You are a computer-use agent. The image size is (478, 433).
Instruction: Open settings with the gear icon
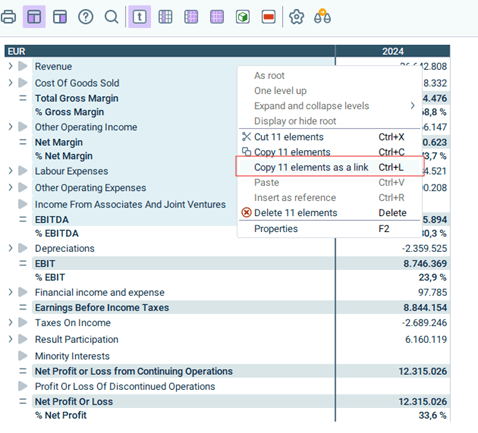[296, 17]
